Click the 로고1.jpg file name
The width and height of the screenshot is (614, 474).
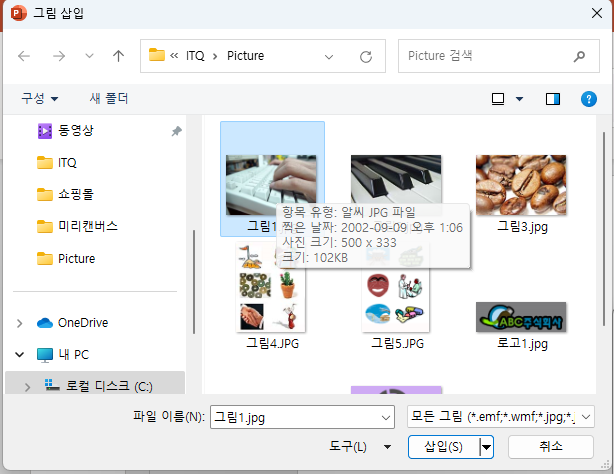pyautogui.click(x=522, y=344)
